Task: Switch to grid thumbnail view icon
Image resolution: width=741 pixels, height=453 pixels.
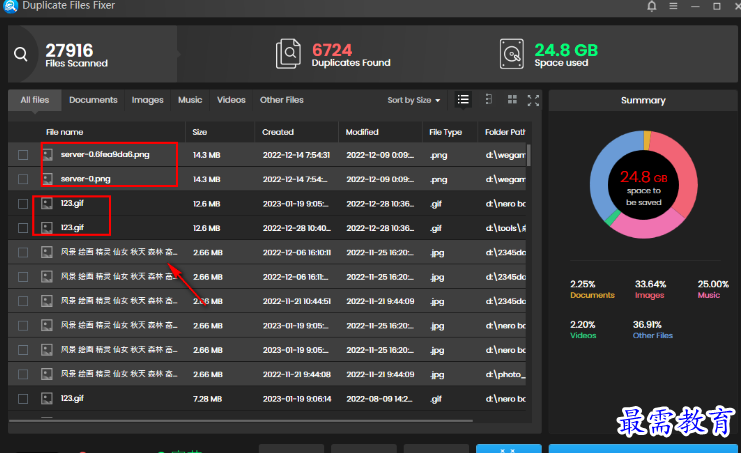Action: (512, 99)
